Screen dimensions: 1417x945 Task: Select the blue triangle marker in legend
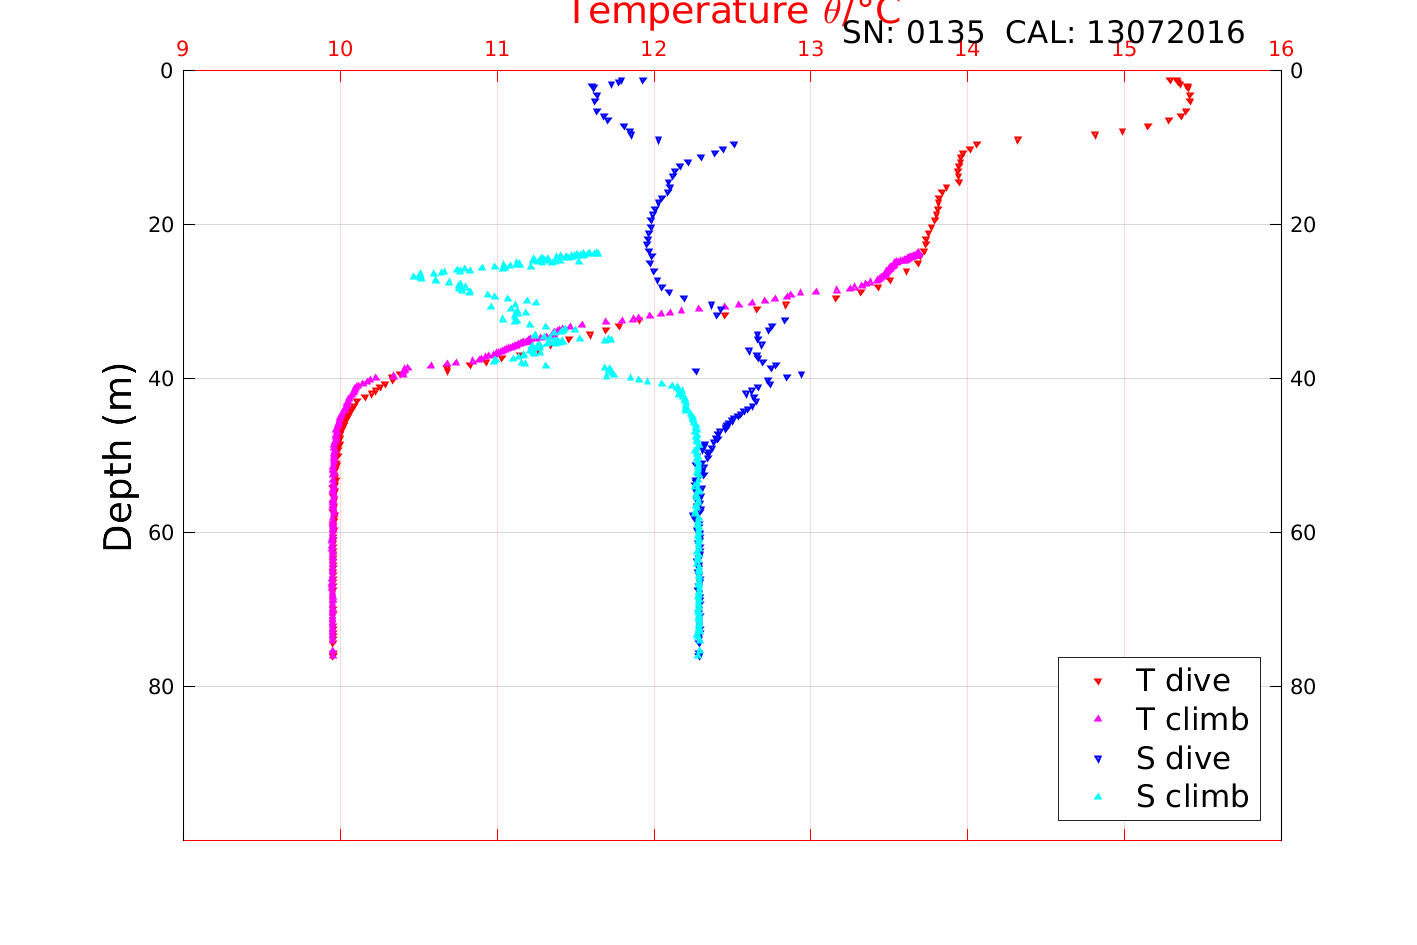tap(1097, 759)
